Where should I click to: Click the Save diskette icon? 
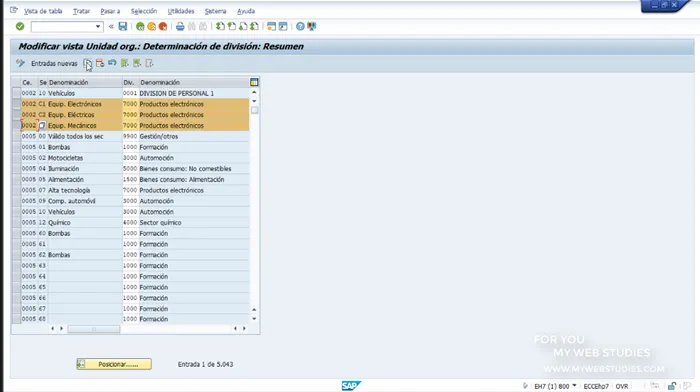pyautogui.click(x=123, y=26)
